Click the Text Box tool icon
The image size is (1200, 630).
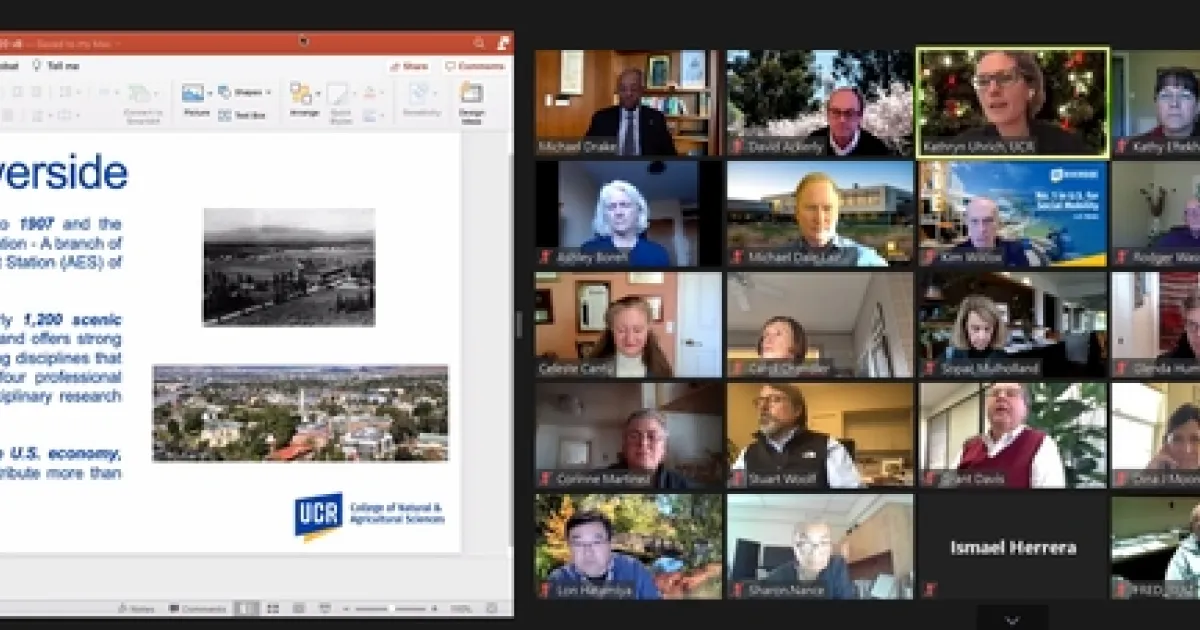[x=225, y=115]
